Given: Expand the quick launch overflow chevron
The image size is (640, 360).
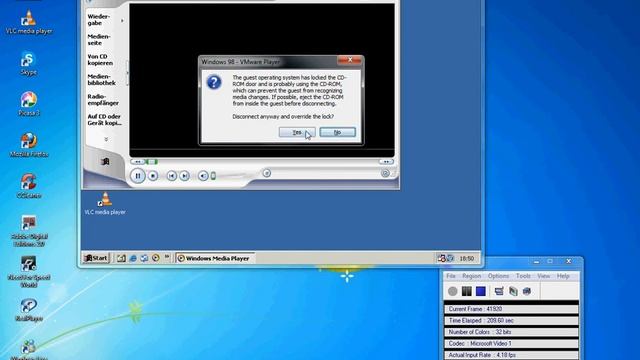Looking at the screenshot, I should point(167,257).
